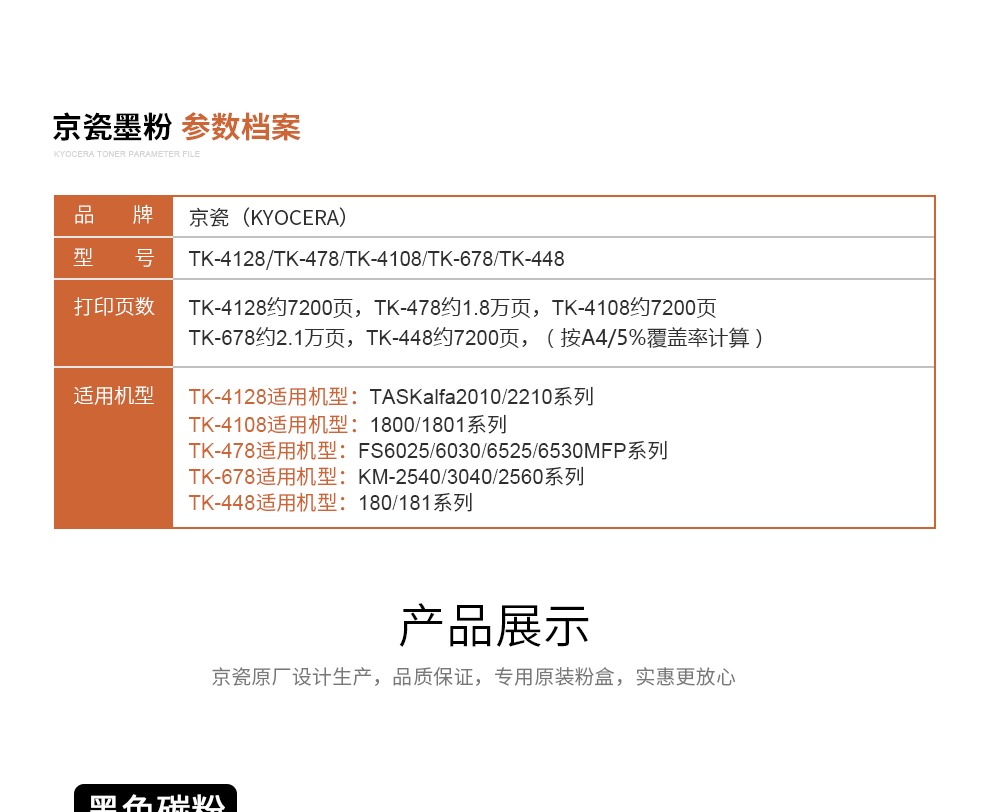Click the 产品展示 section heading
This screenshot has height=812, width=990.
[495, 626]
